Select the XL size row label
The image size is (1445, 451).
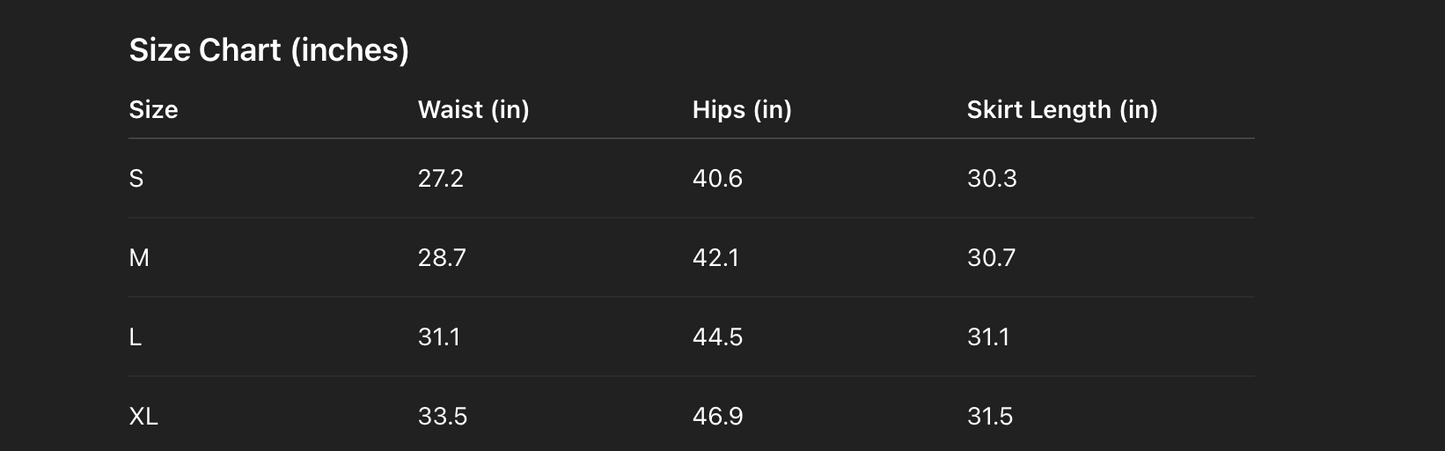tap(143, 416)
